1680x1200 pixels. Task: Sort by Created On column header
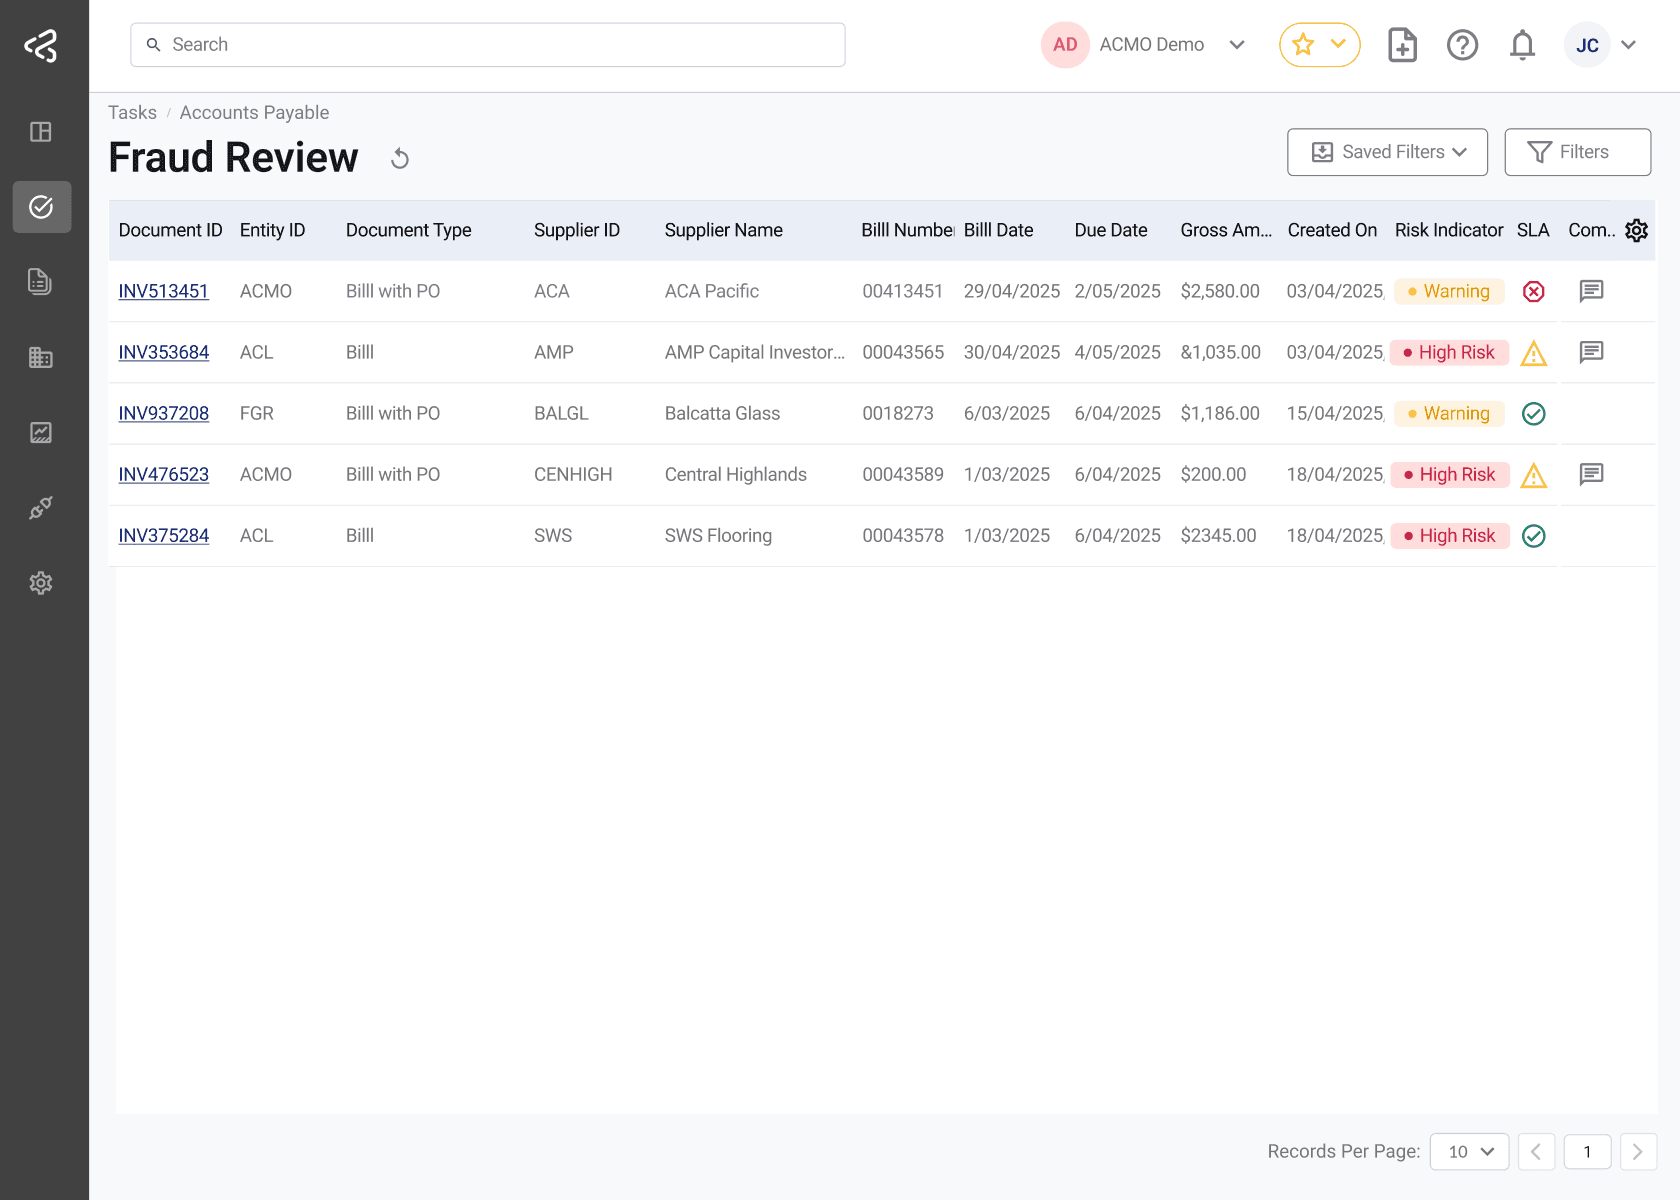coord(1332,230)
